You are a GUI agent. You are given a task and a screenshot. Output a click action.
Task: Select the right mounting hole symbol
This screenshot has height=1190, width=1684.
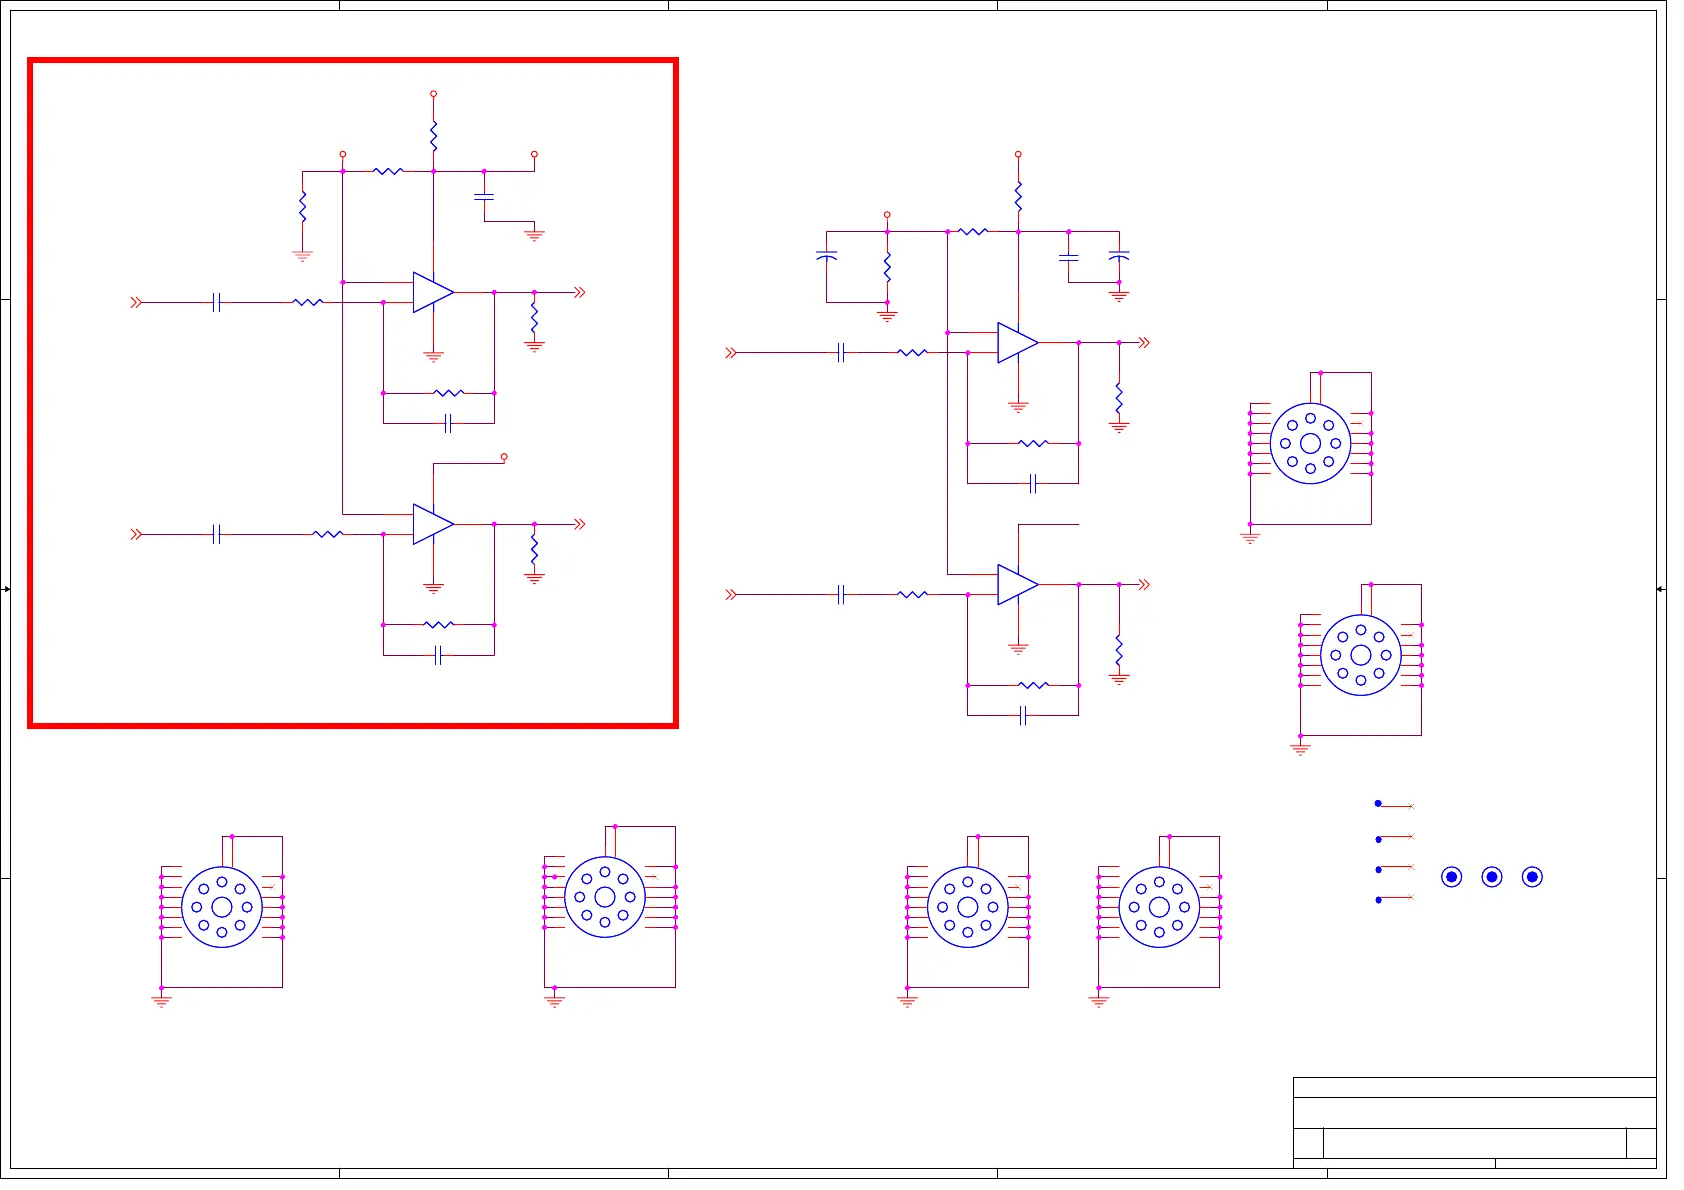[1532, 877]
